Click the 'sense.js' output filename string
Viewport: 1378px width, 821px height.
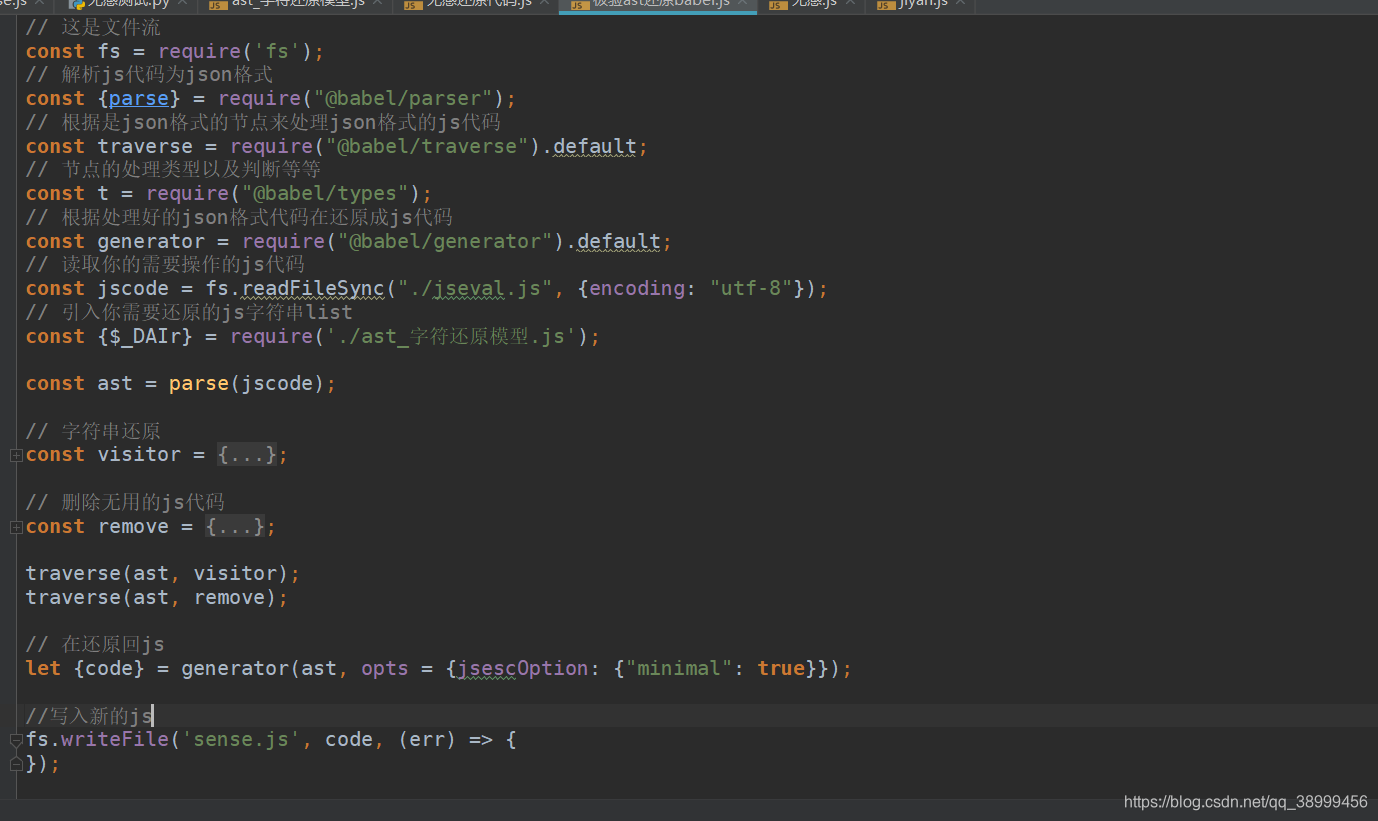241,740
